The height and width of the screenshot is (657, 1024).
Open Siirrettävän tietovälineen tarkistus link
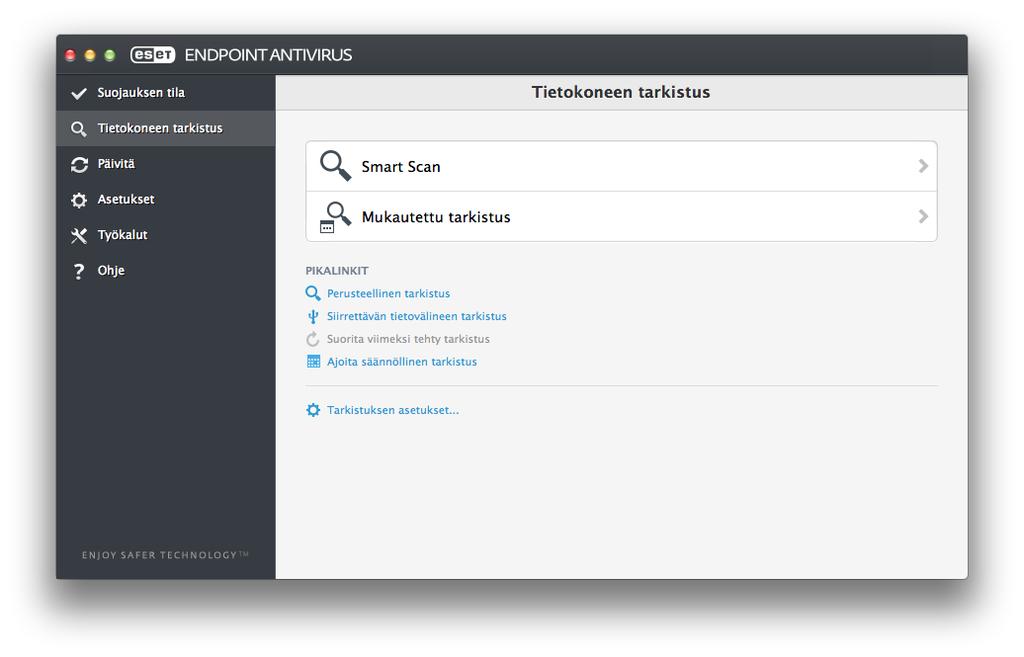coord(417,316)
